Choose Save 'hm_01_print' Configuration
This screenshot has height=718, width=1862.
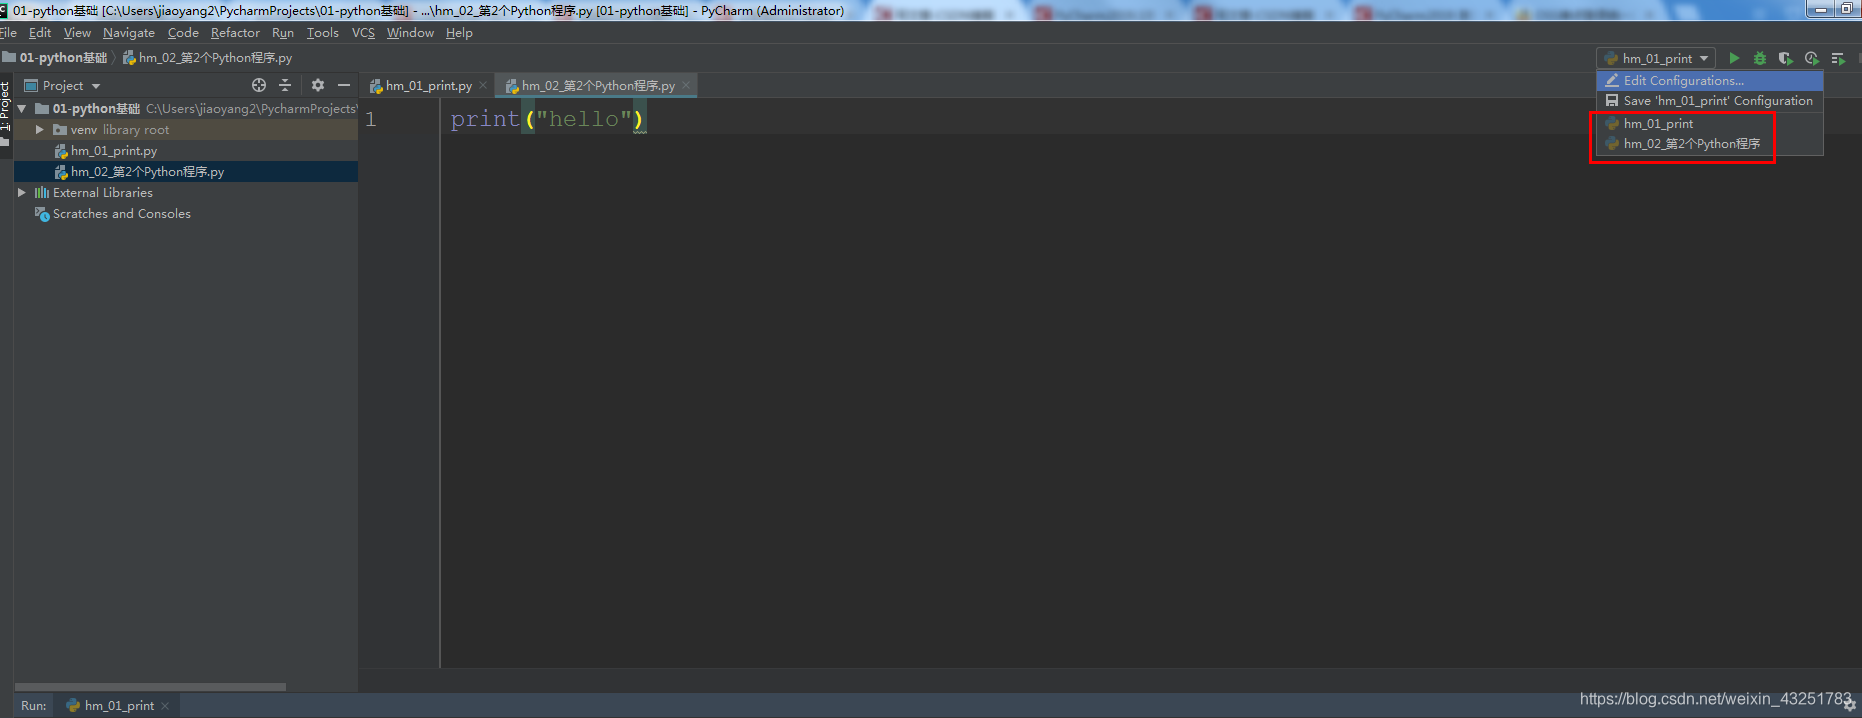[x=1710, y=101]
